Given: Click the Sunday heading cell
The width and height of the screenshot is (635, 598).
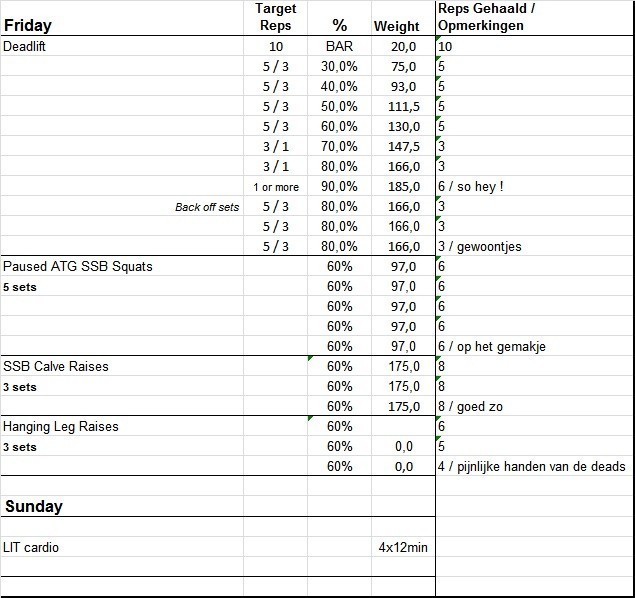Looking at the screenshot, I should coord(34,506).
